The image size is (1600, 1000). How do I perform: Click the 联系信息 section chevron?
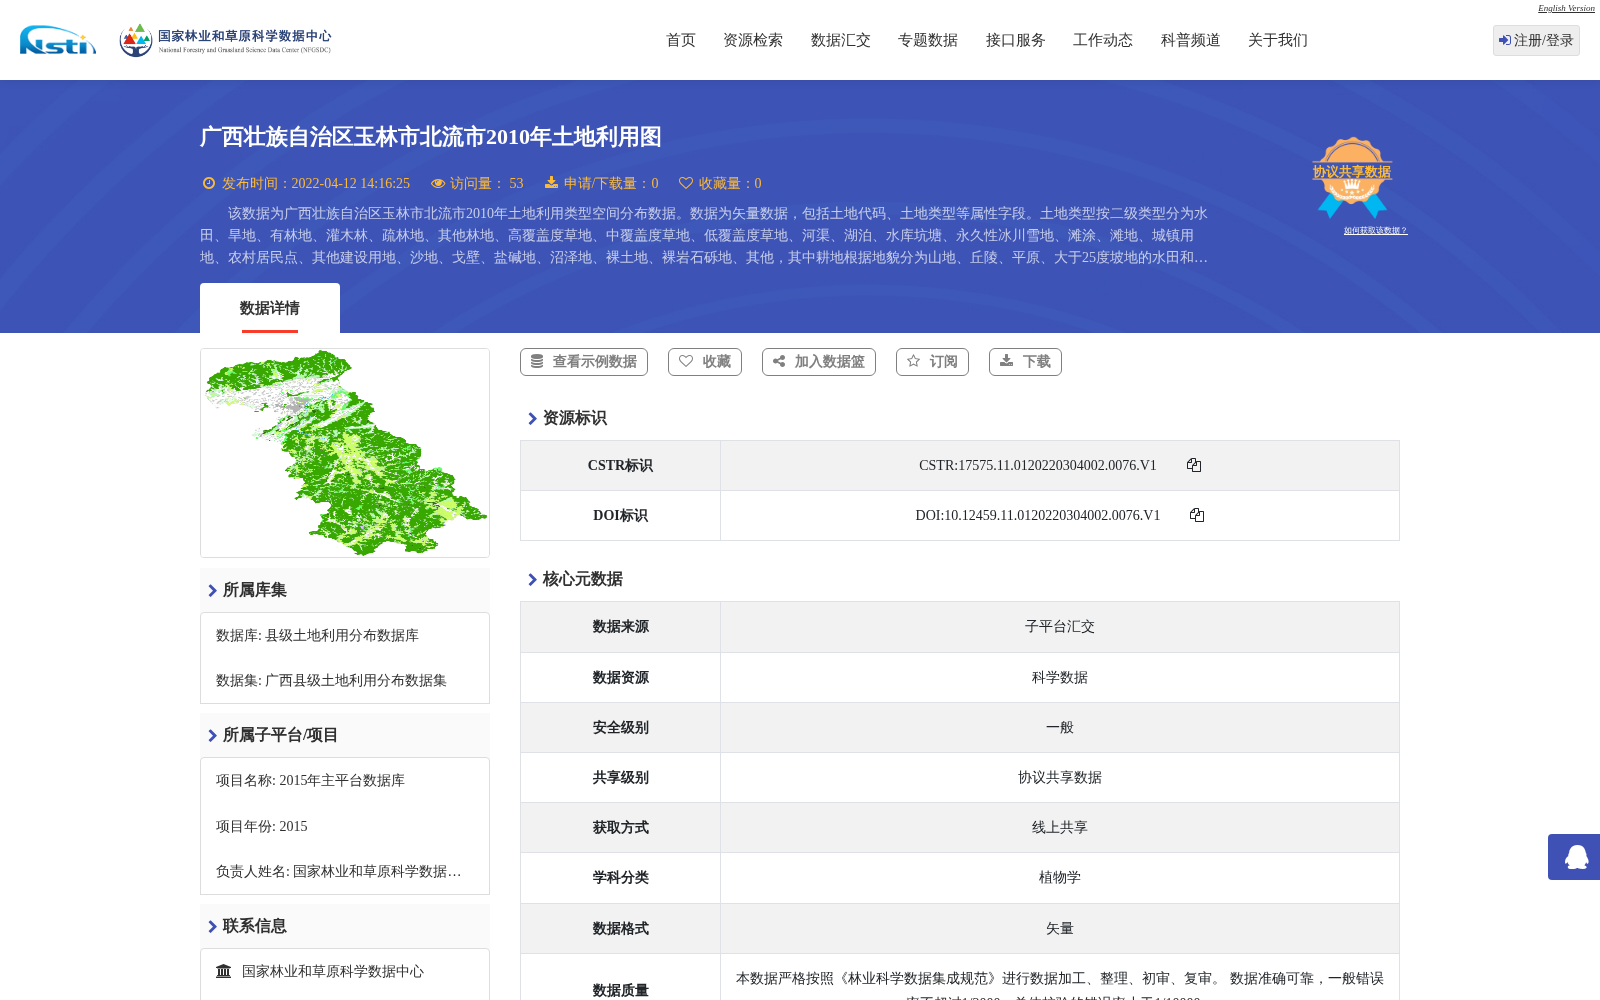[x=212, y=927]
